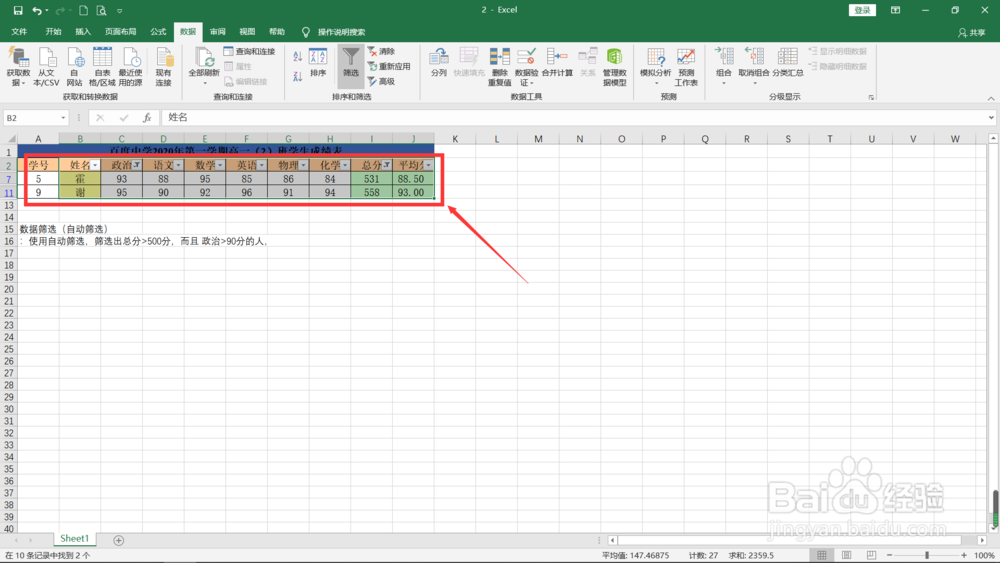The height and width of the screenshot is (563, 1000).
Task: Click the sort ascending A-Z icon
Action: (x=297, y=57)
